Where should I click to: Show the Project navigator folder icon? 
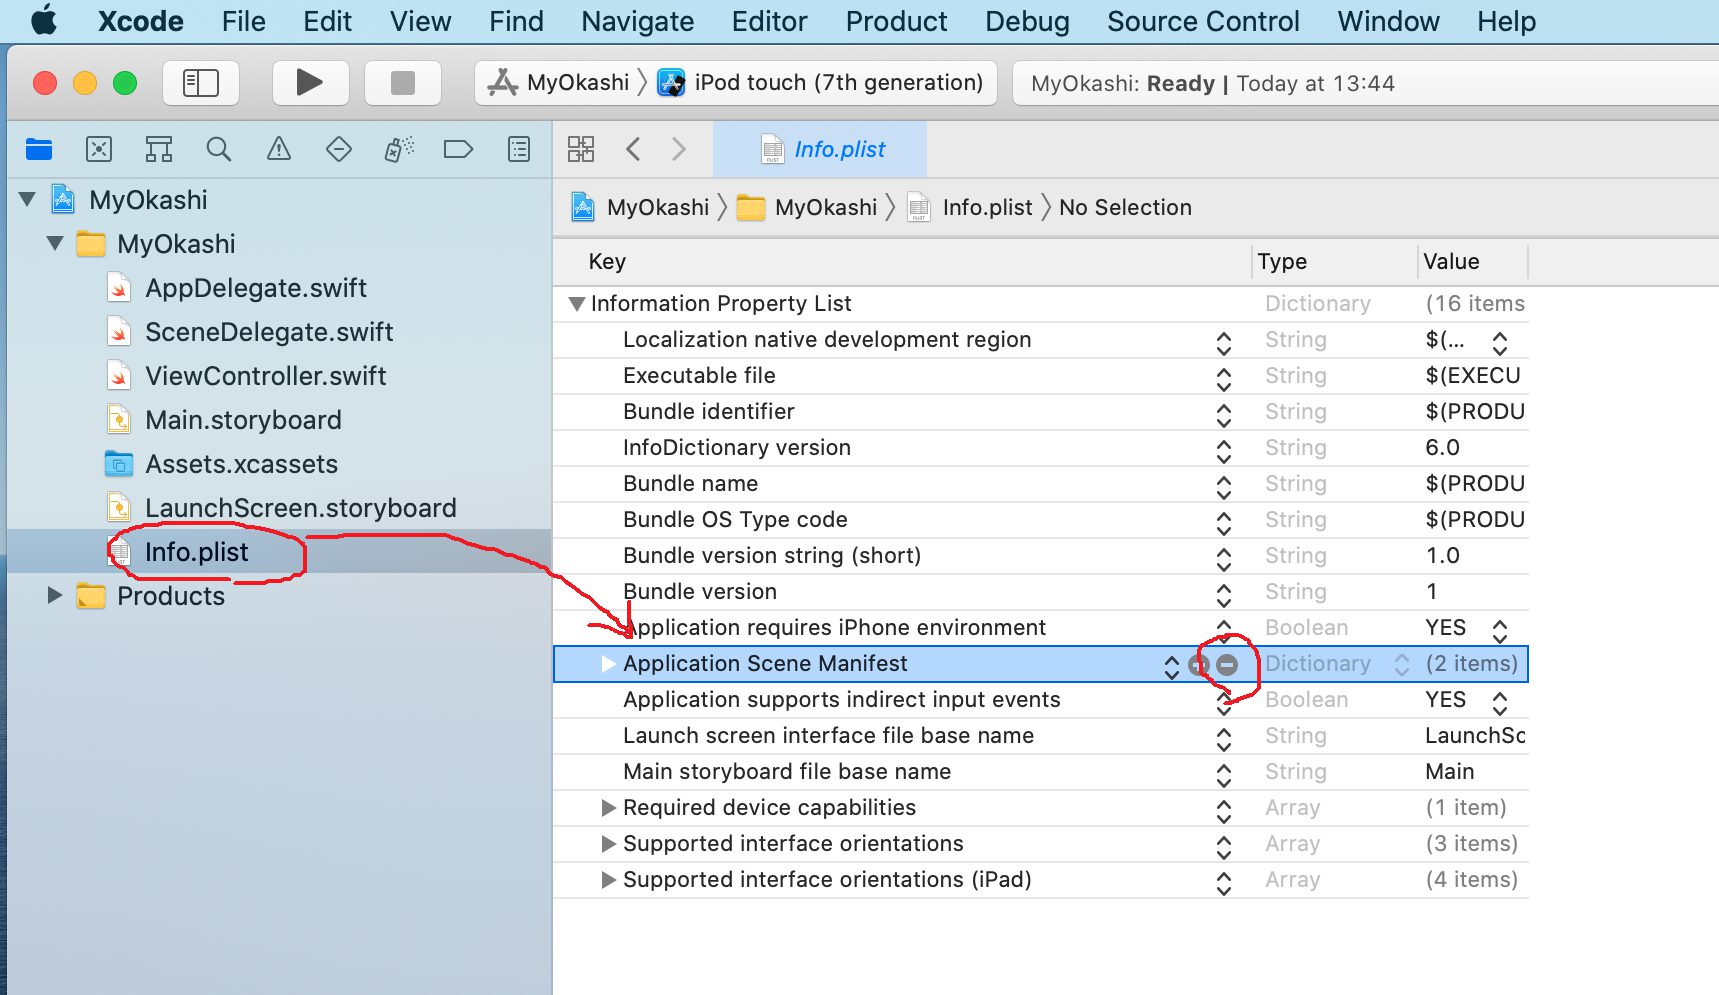(x=39, y=149)
